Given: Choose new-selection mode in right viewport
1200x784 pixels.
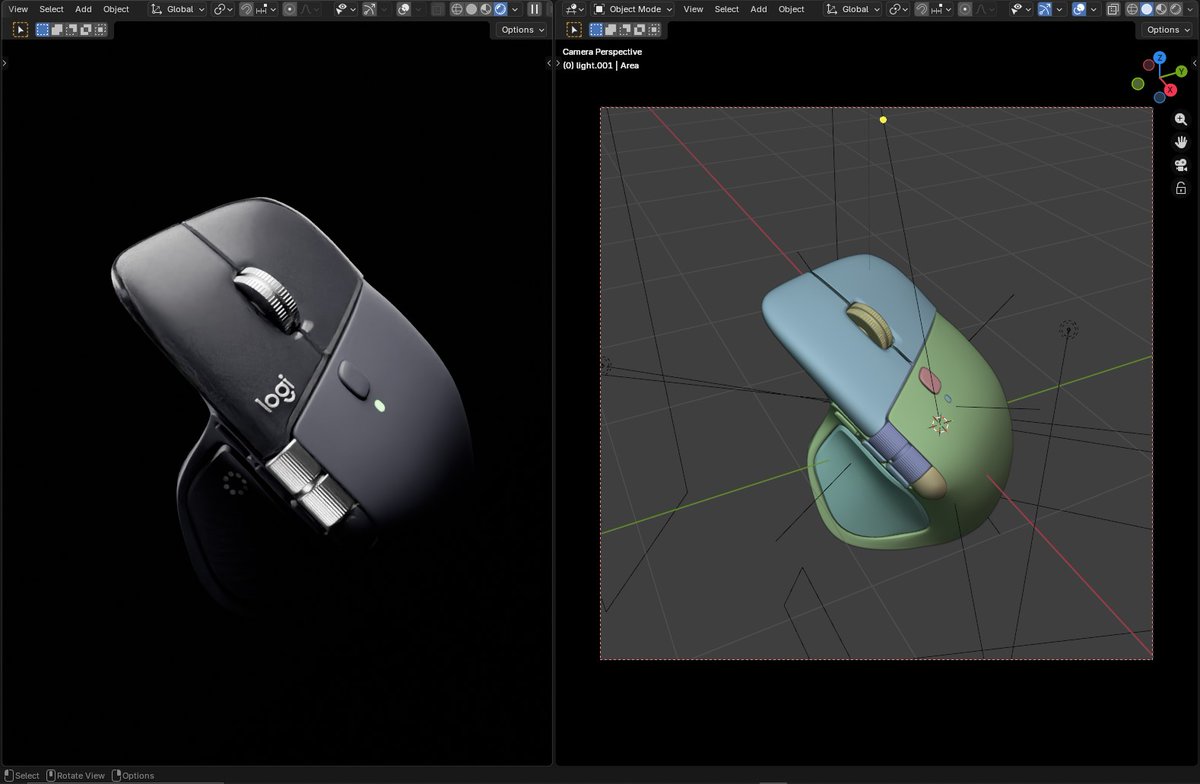Looking at the screenshot, I should (x=597, y=30).
